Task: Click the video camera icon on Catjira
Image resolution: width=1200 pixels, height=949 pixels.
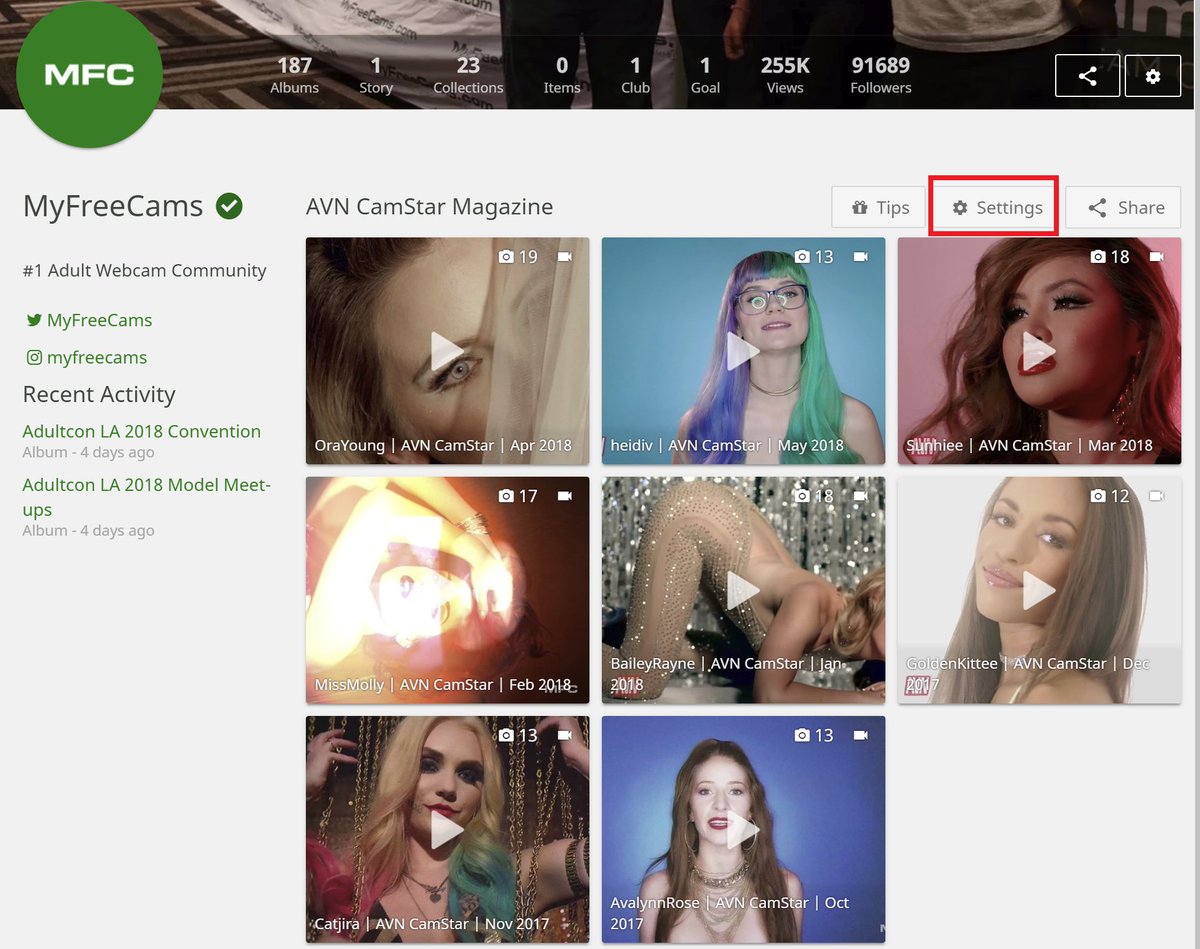Action: (564, 735)
